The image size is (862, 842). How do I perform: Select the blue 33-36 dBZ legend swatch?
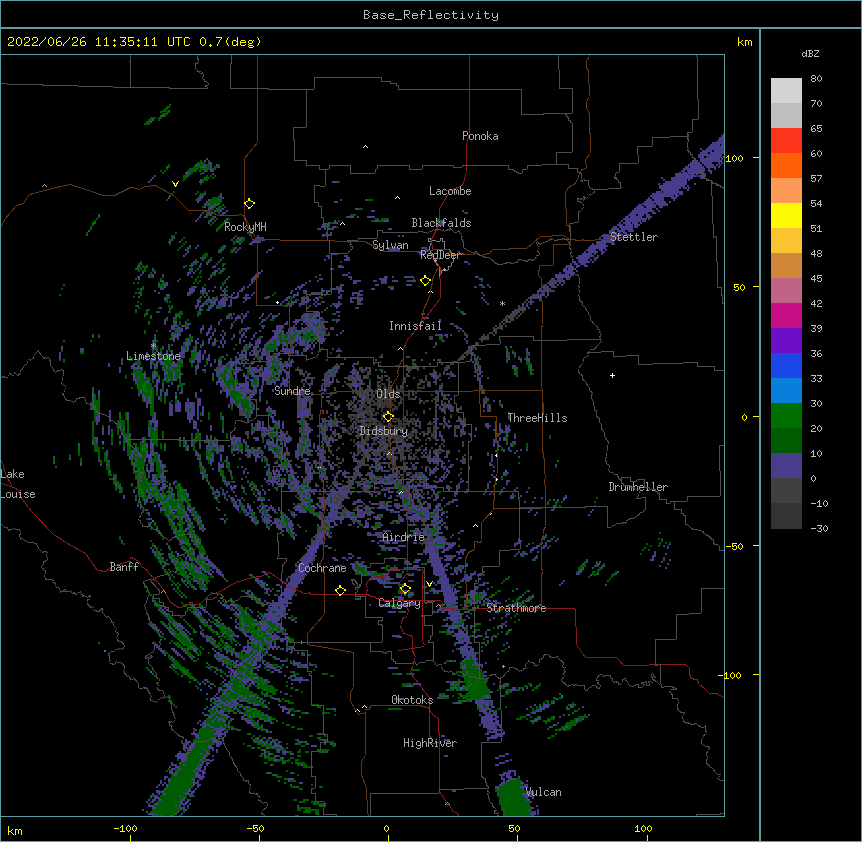[x=786, y=365]
